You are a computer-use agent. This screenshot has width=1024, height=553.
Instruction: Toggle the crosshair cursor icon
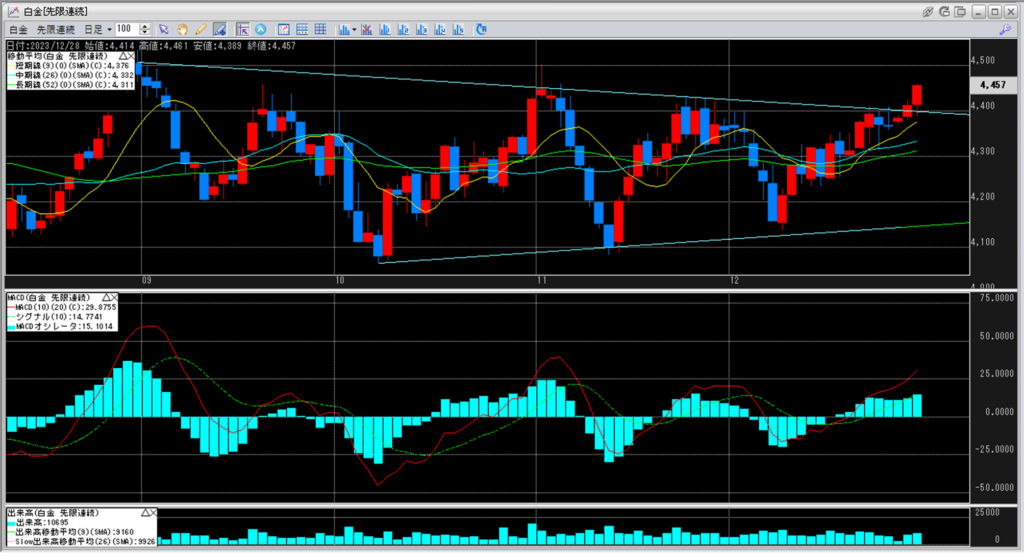(x=242, y=29)
